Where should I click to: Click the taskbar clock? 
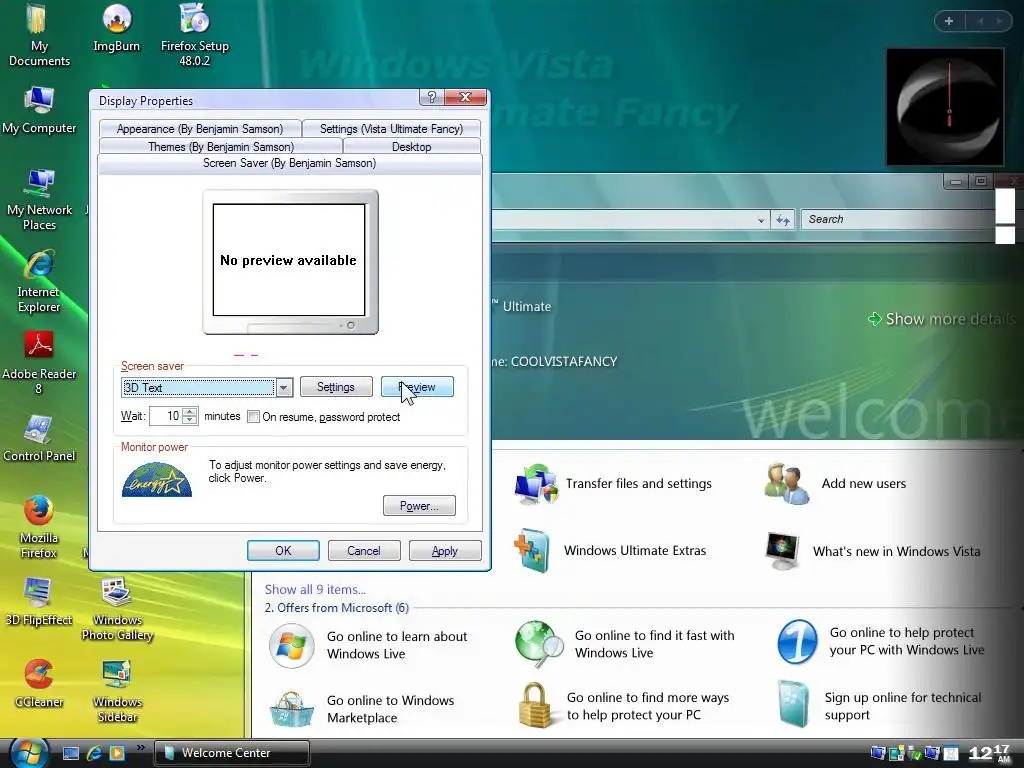pos(989,753)
